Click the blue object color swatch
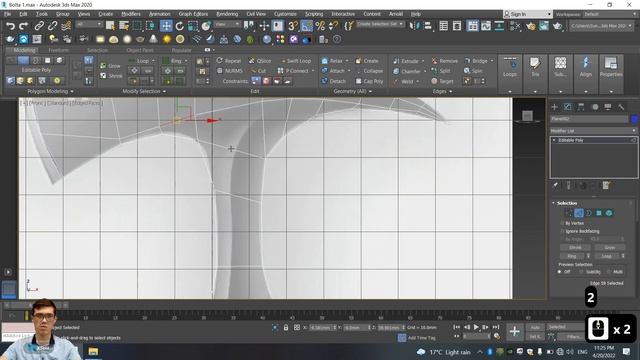This screenshot has width=640, height=360. click(x=634, y=119)
